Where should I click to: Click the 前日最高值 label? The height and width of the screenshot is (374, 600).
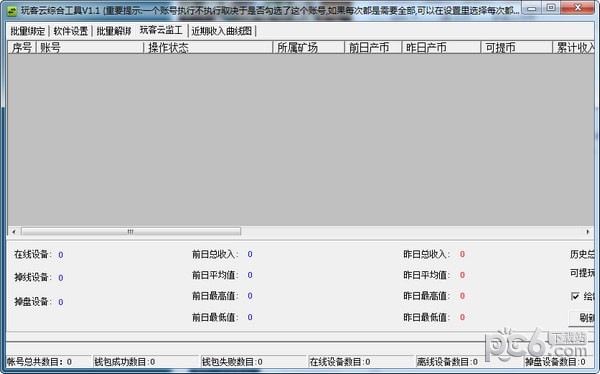[215, 296]
